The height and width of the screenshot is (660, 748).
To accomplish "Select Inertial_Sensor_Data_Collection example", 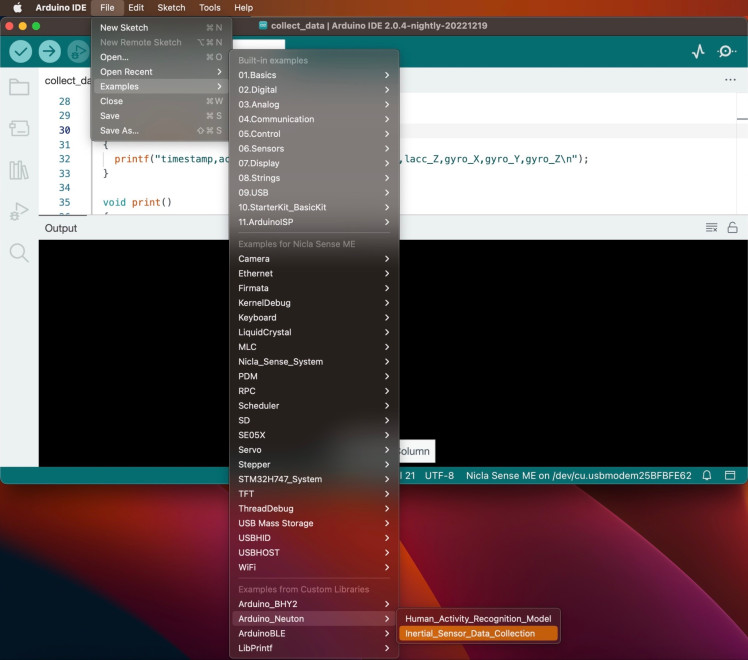I will pos(470,633).
